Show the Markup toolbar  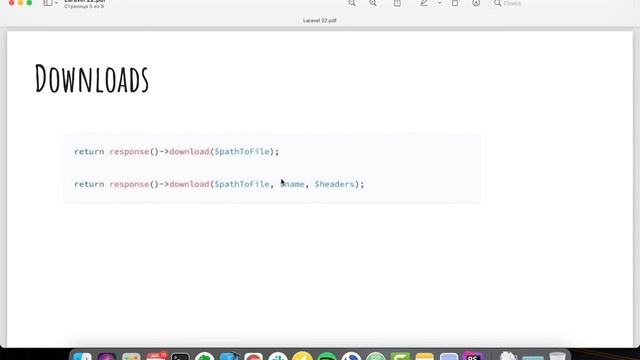click(x=476, y=3)
